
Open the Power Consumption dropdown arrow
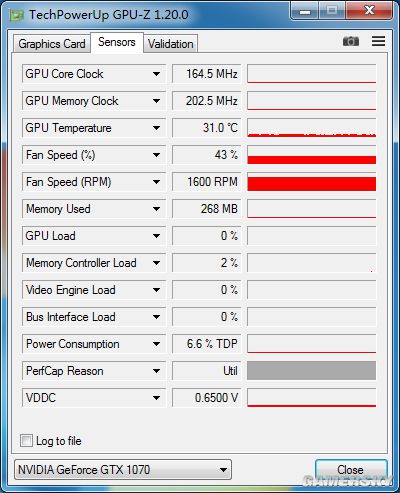pos(156,344)
